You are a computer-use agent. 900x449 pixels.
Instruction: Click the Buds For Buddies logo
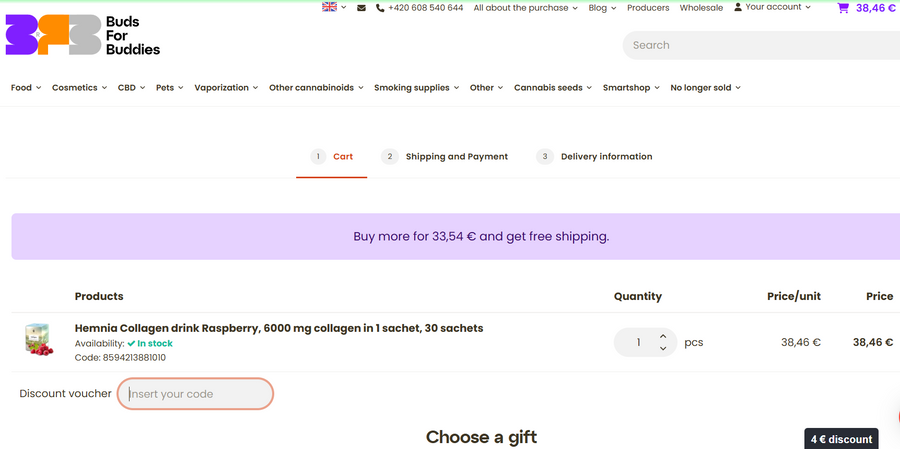click(82, 35)
